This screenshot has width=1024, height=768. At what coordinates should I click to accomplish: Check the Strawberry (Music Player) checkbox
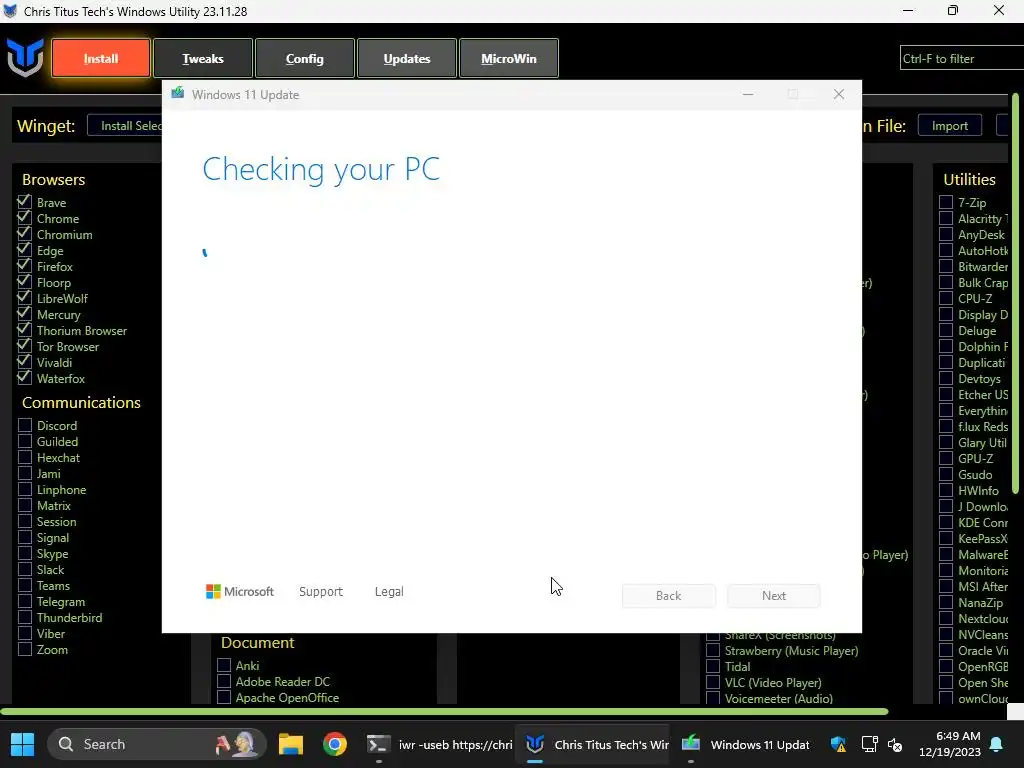[x=713, y=650]
